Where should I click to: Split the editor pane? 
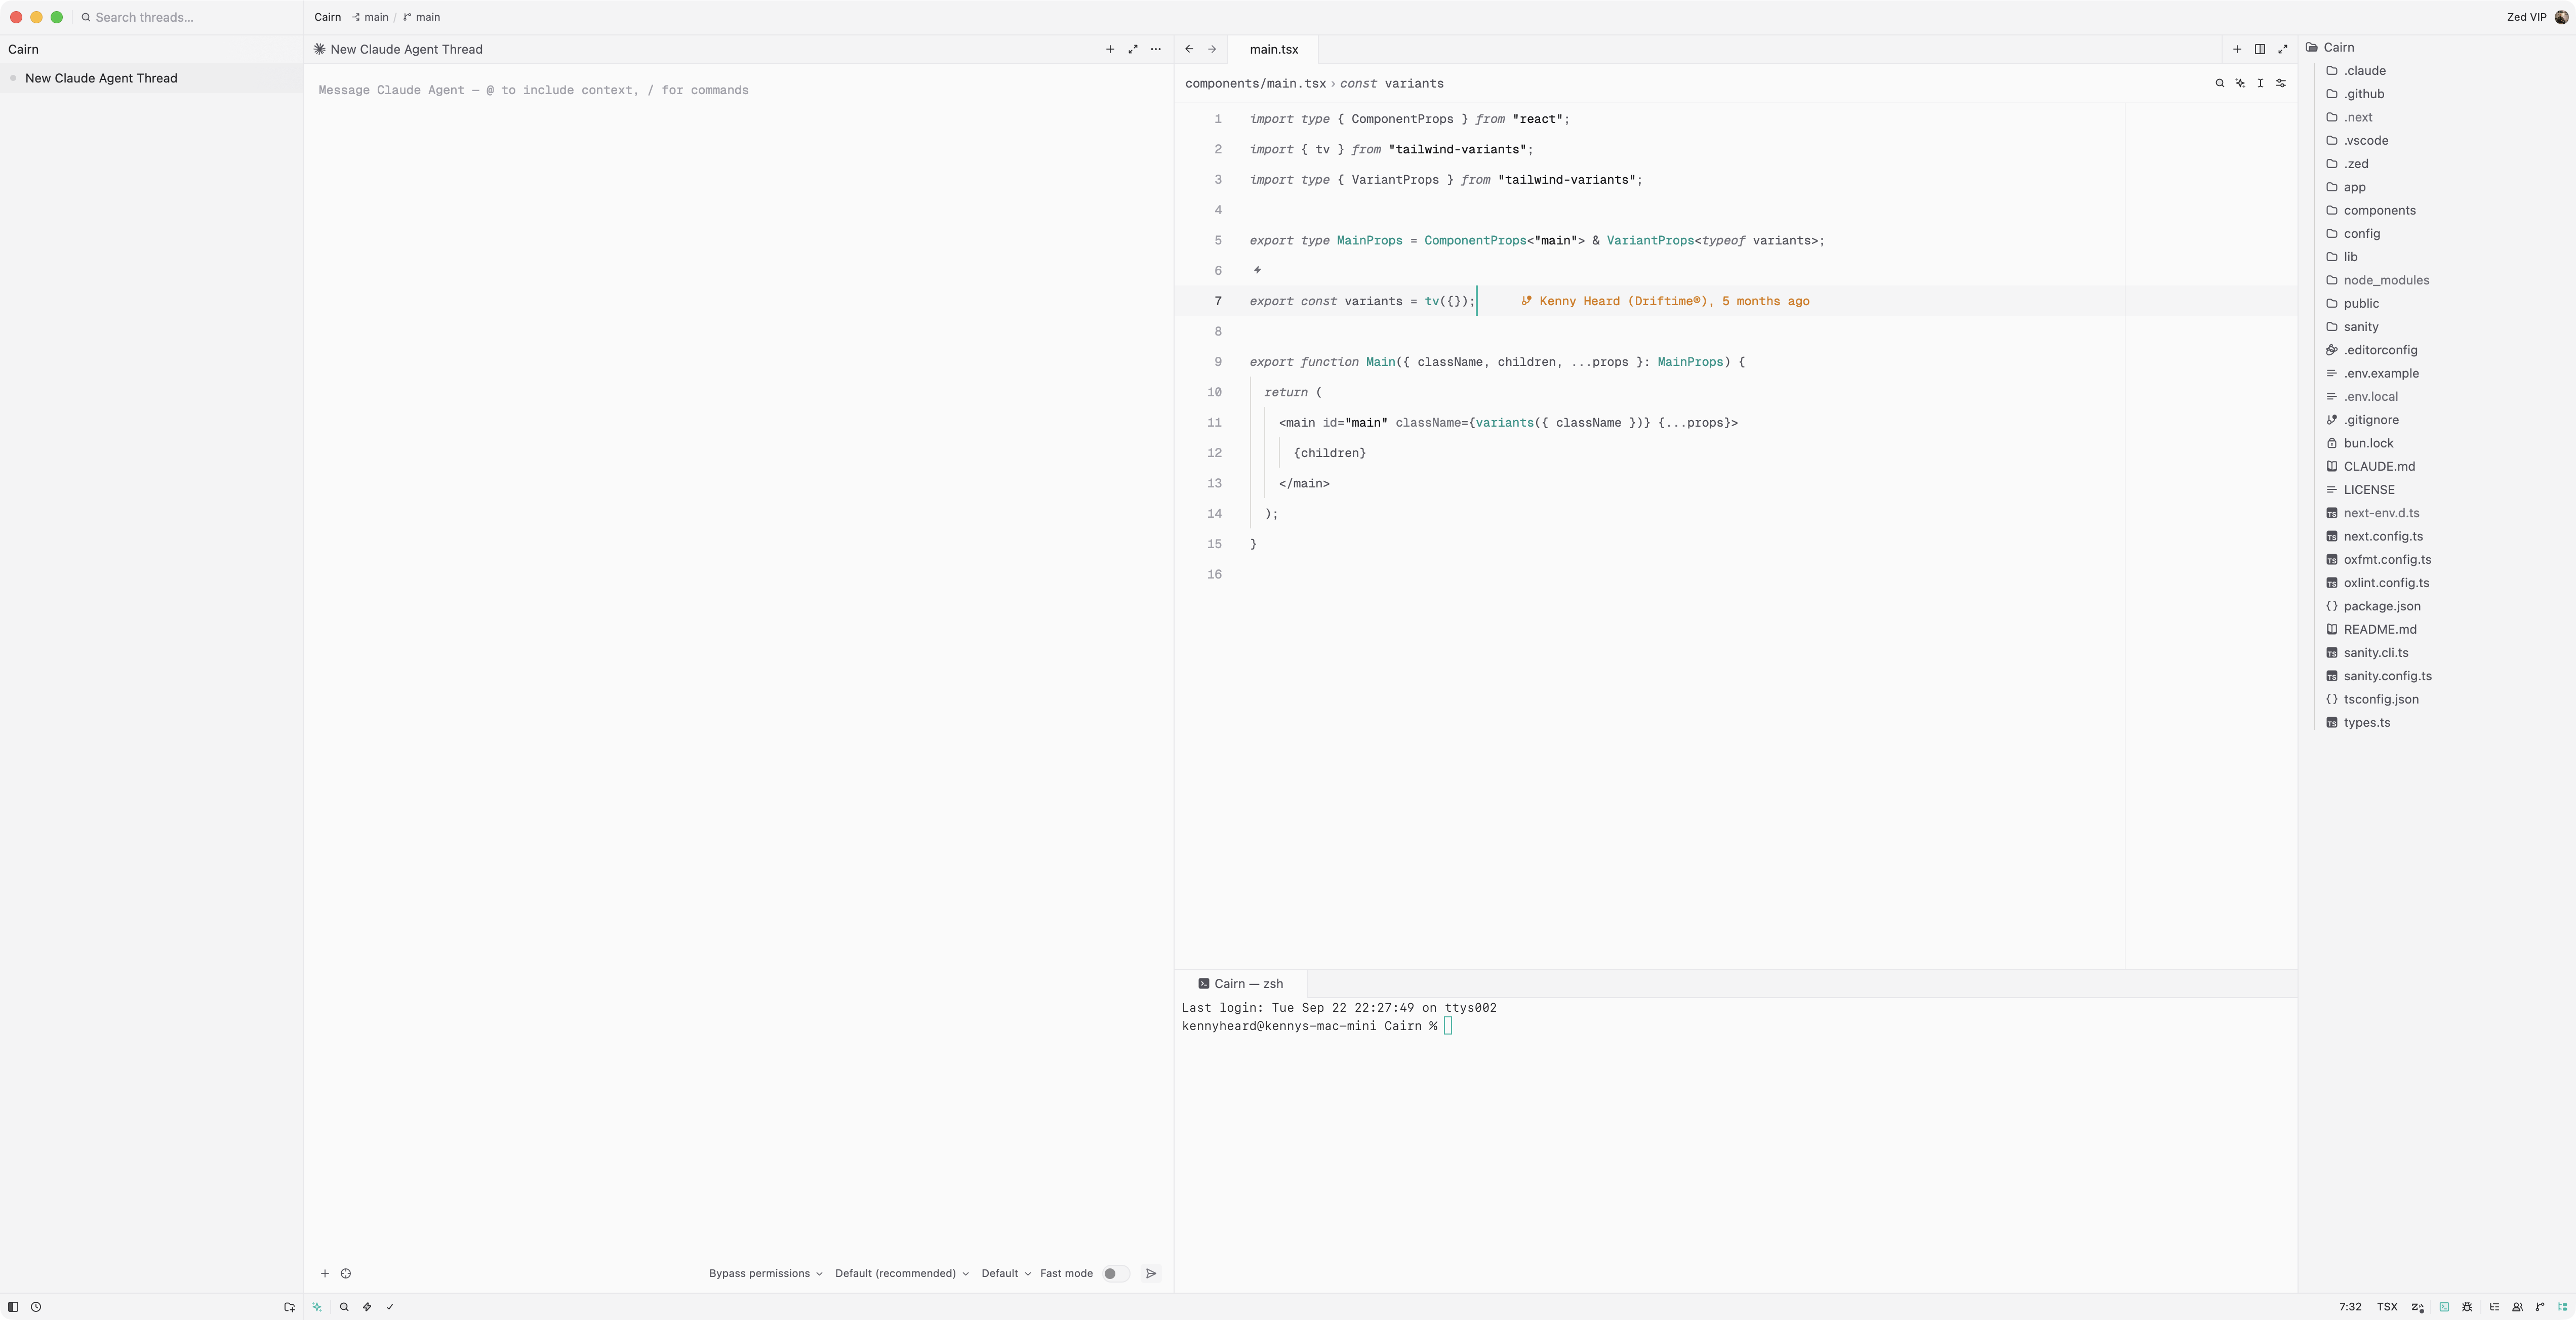2260,49
